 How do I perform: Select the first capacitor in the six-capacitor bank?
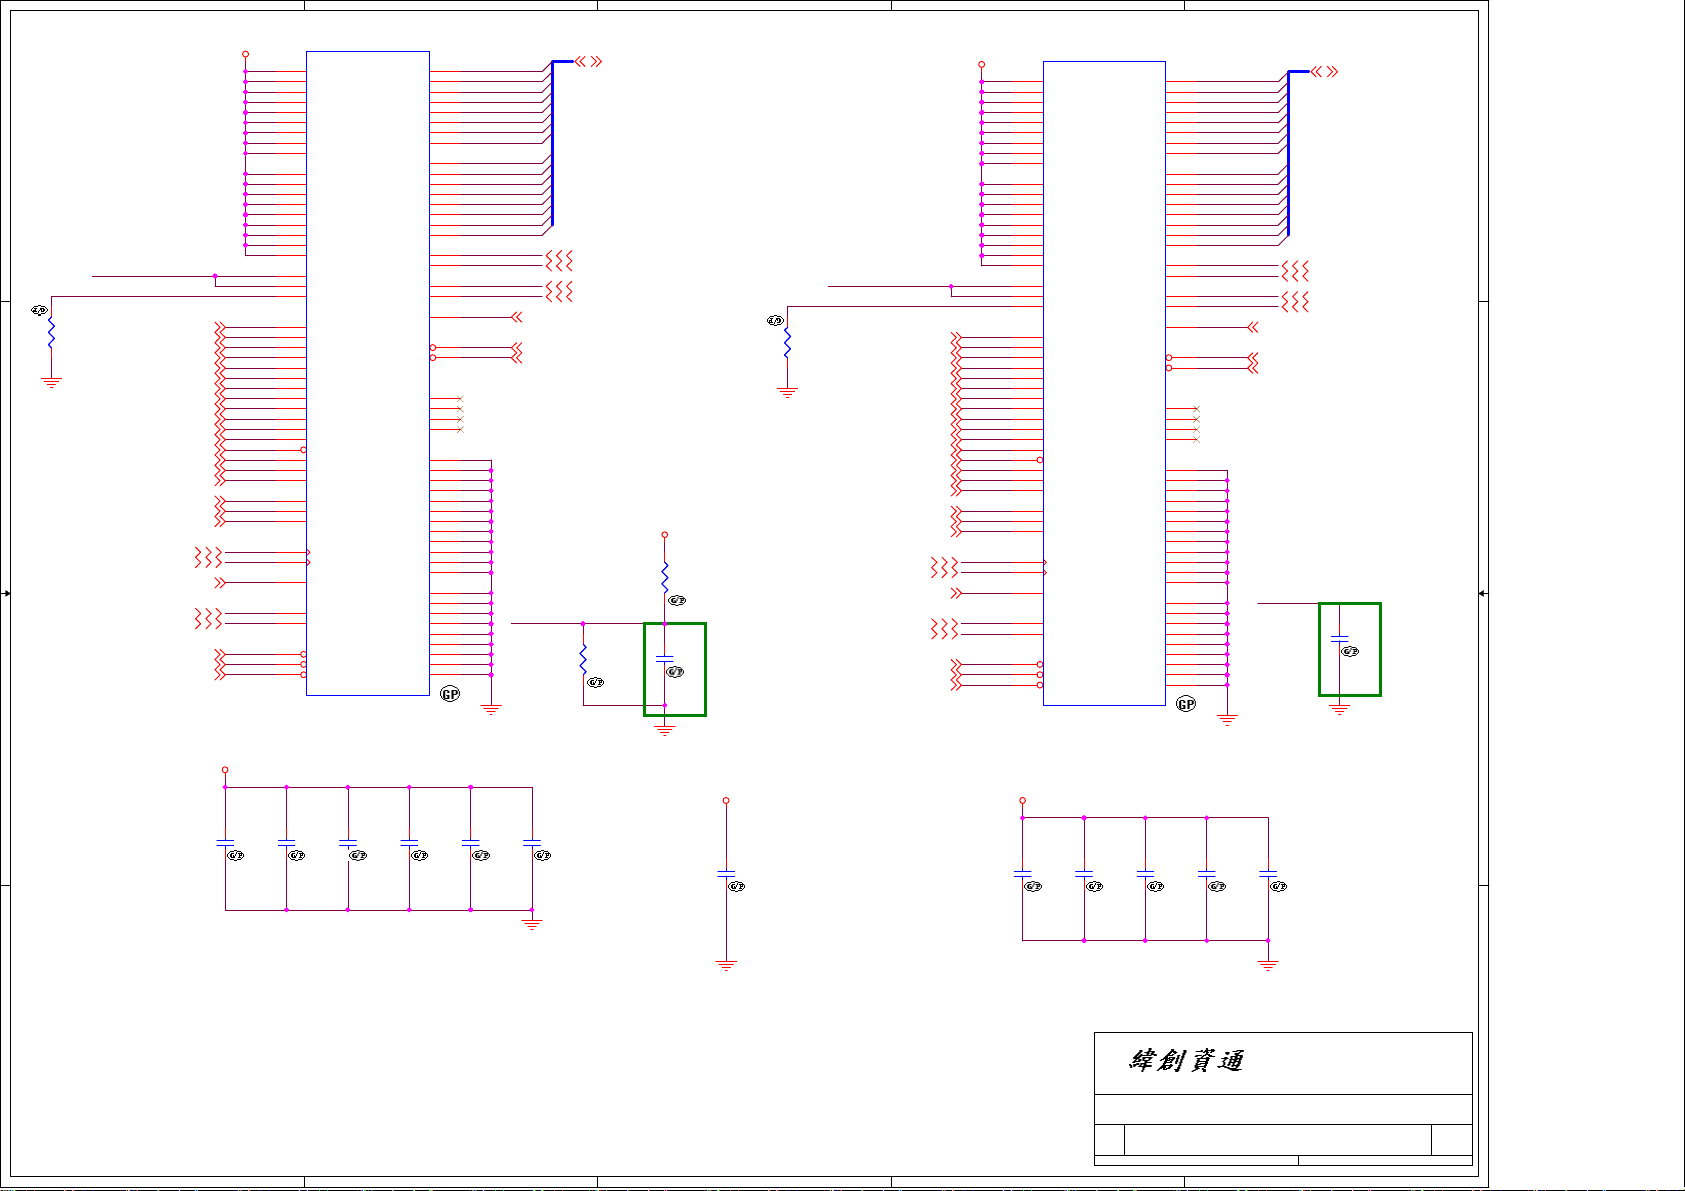(225, 844)
